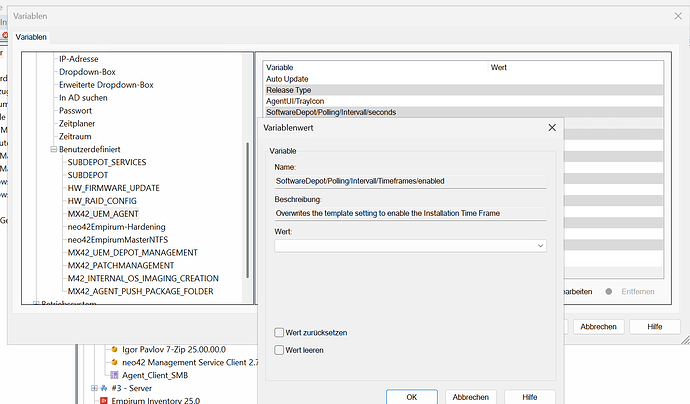Close the Variablenwert dialog with X
690x404 pixels.
click(552, 128)
